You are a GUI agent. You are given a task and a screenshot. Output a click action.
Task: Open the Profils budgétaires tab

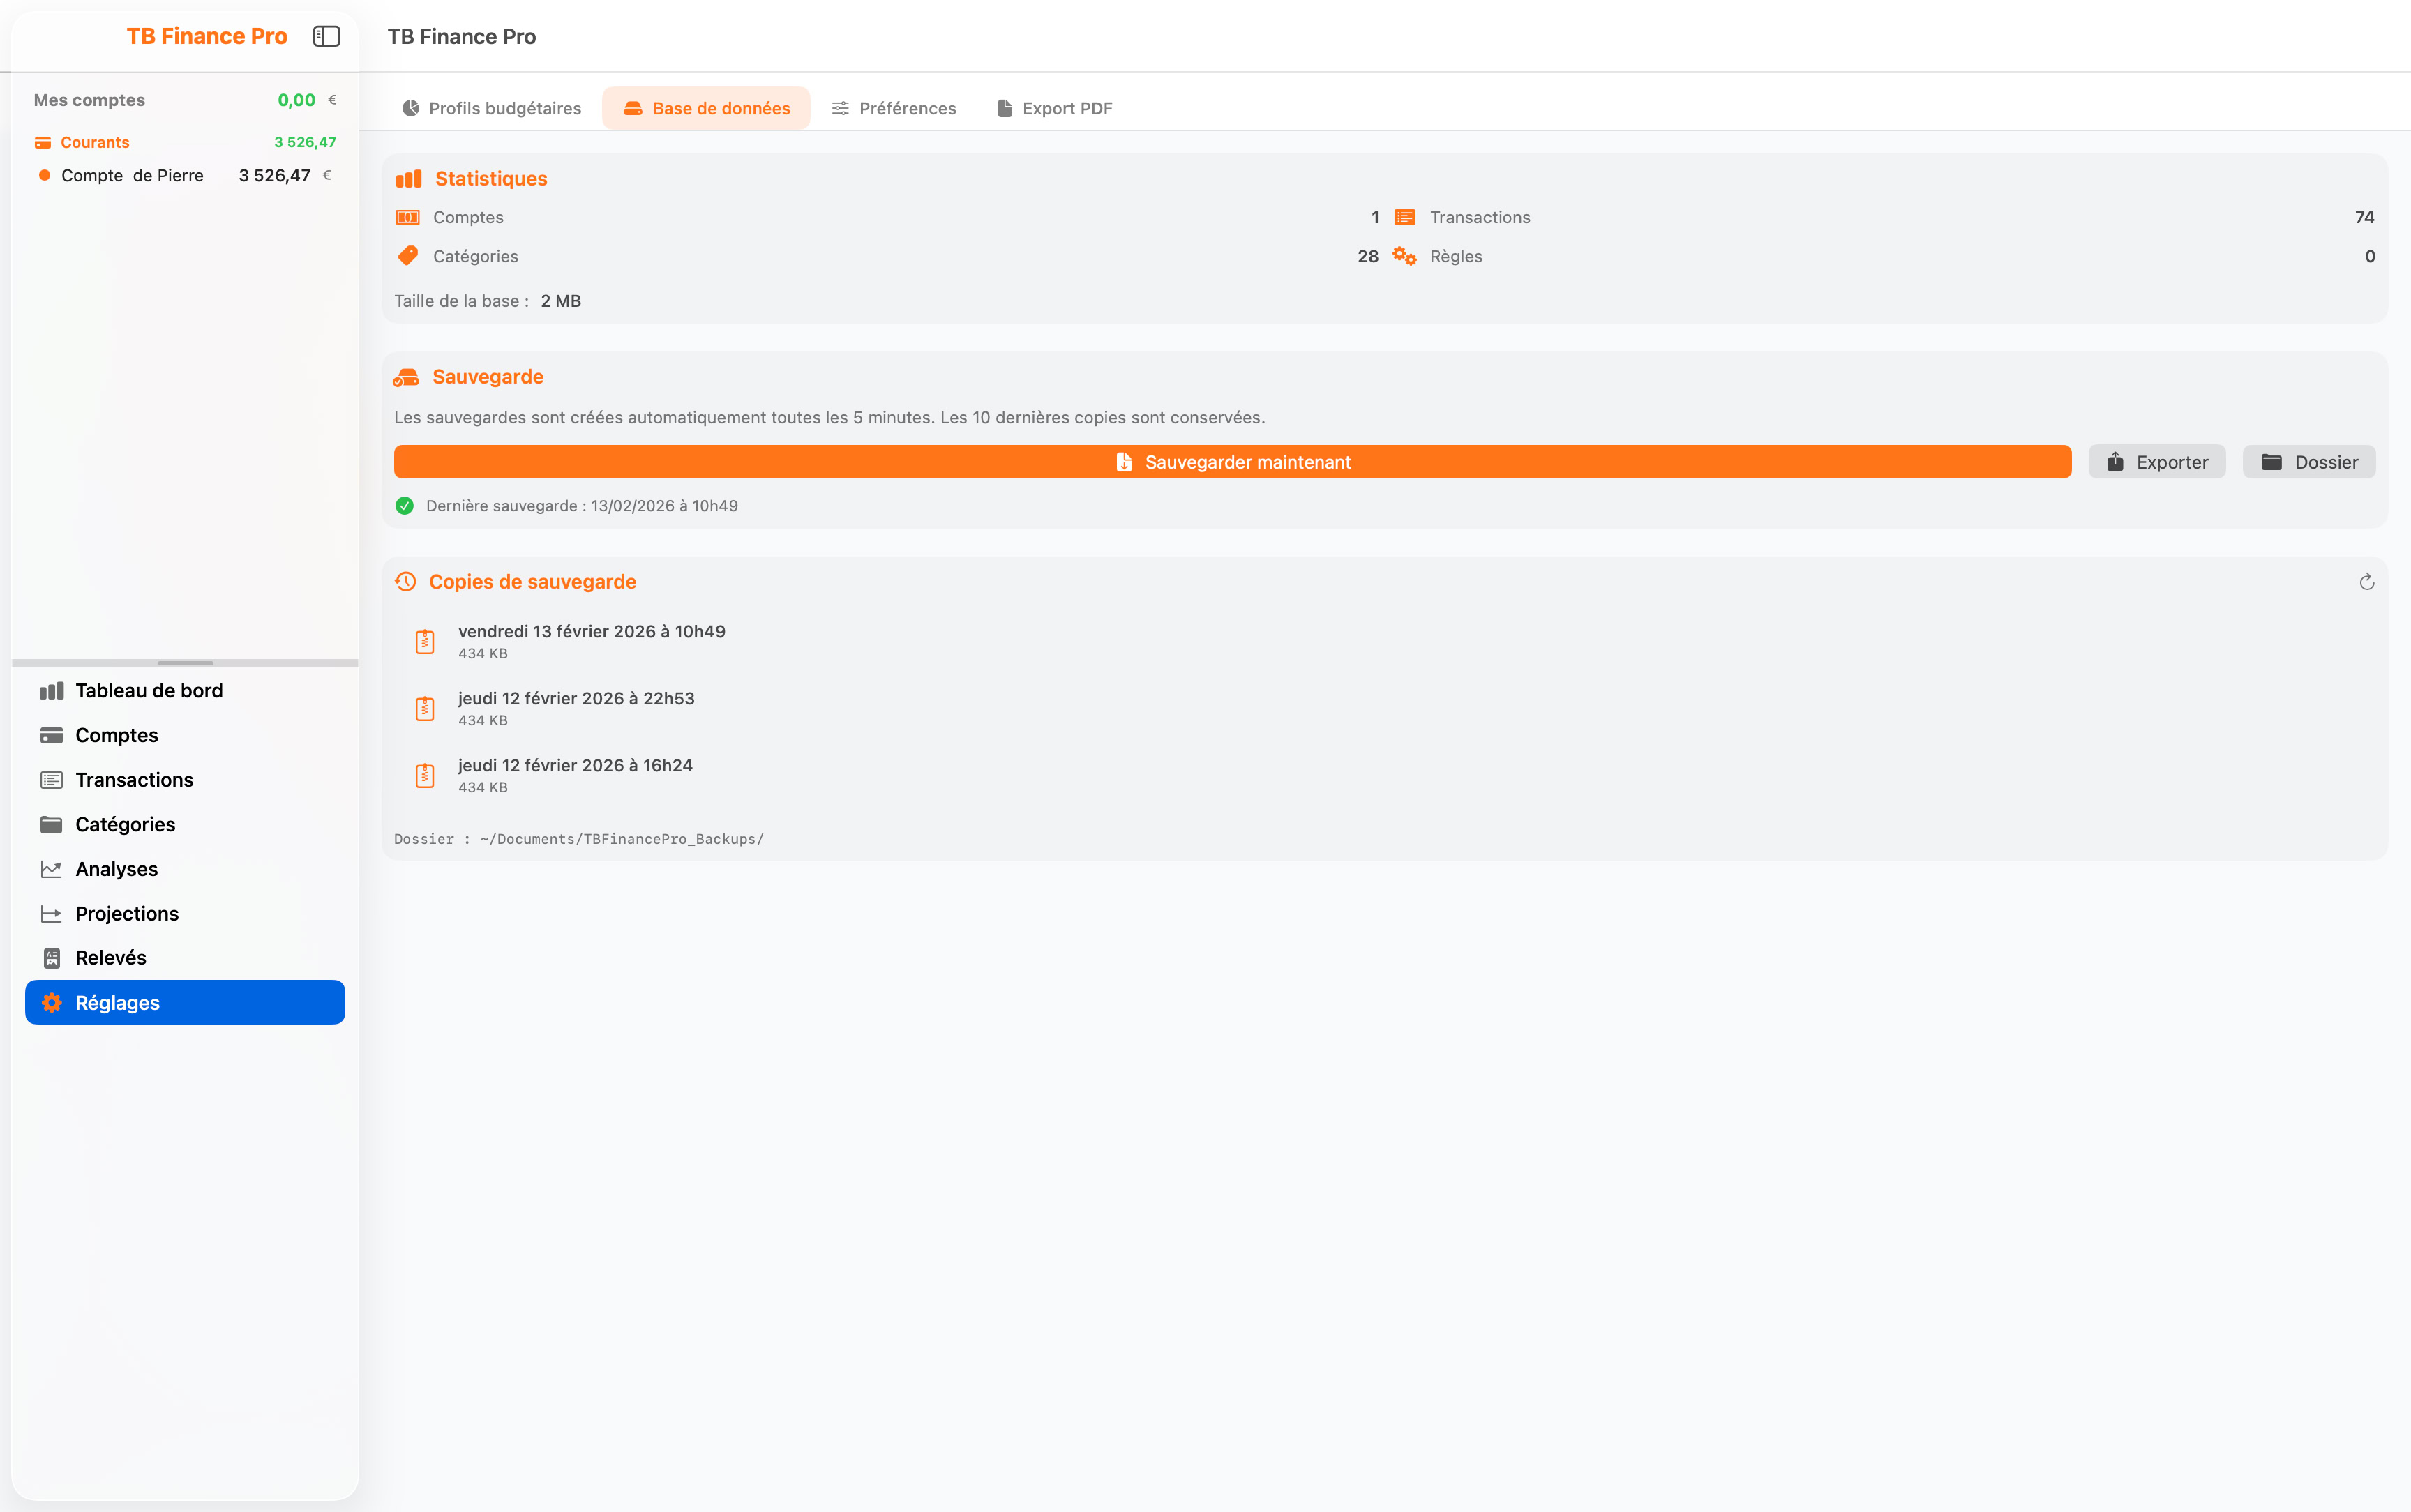click(x=491, y=108)
